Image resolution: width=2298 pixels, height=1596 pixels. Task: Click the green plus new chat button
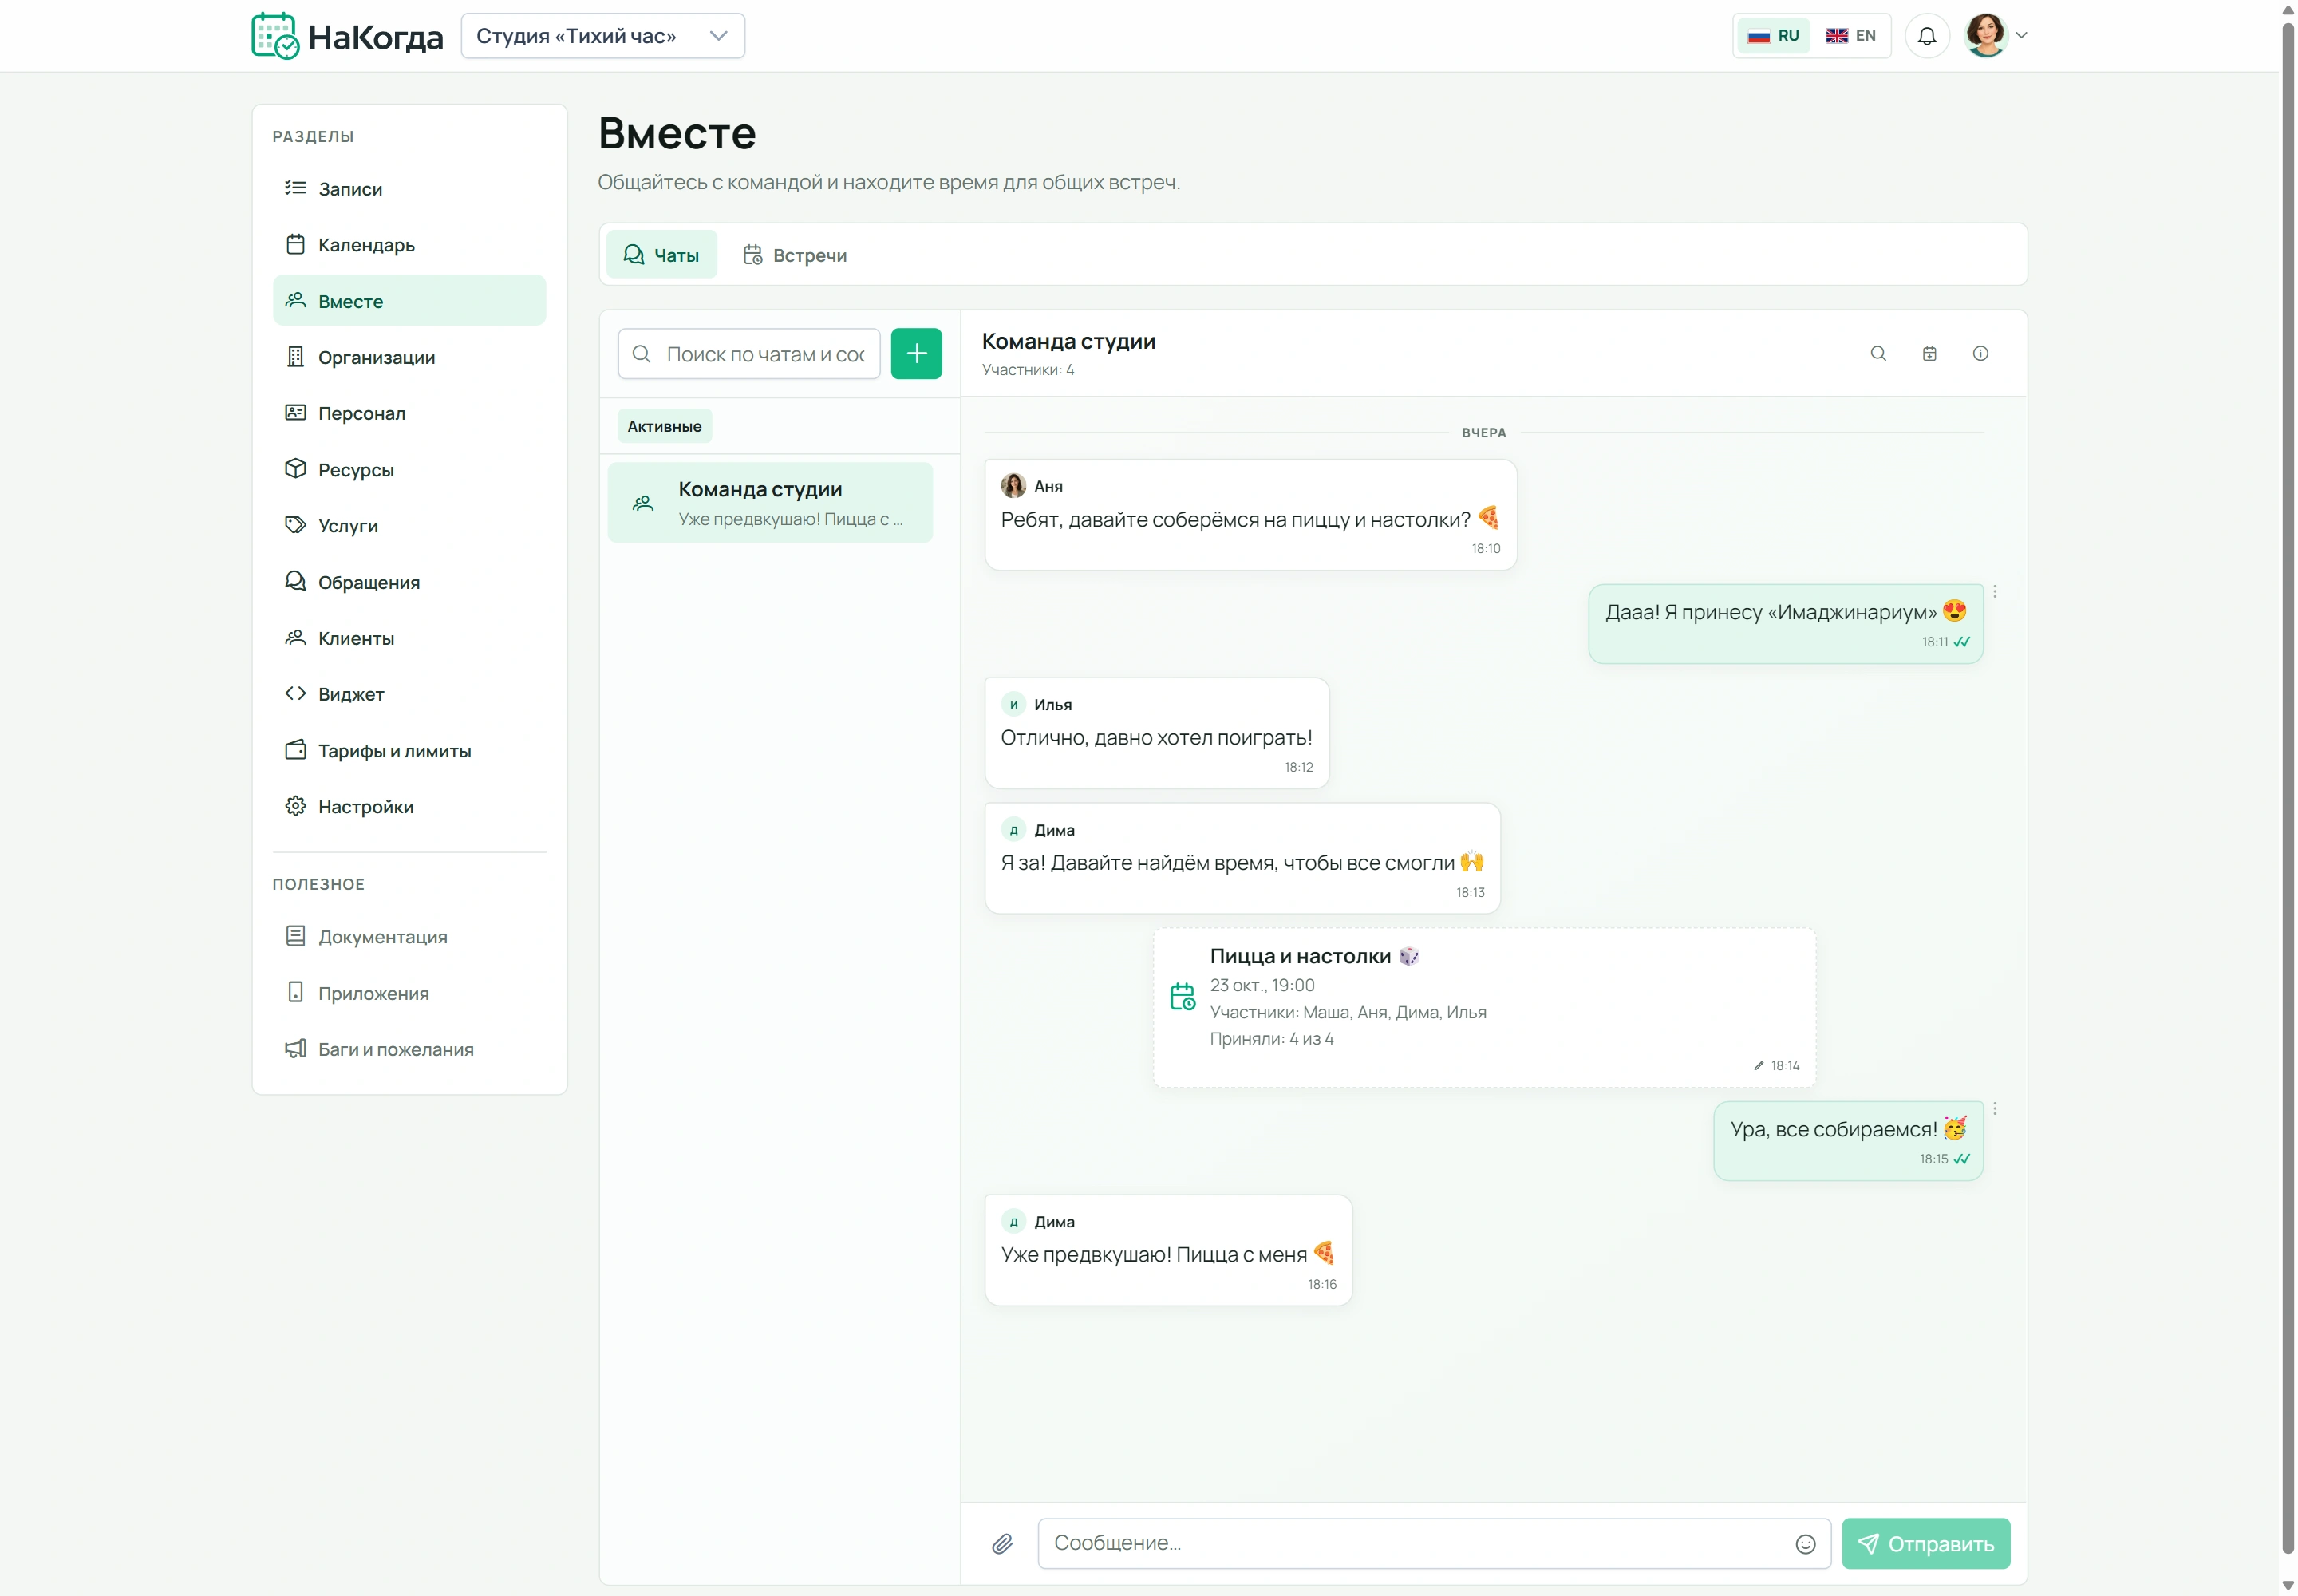pyautogui.click(x=916, y=354)
